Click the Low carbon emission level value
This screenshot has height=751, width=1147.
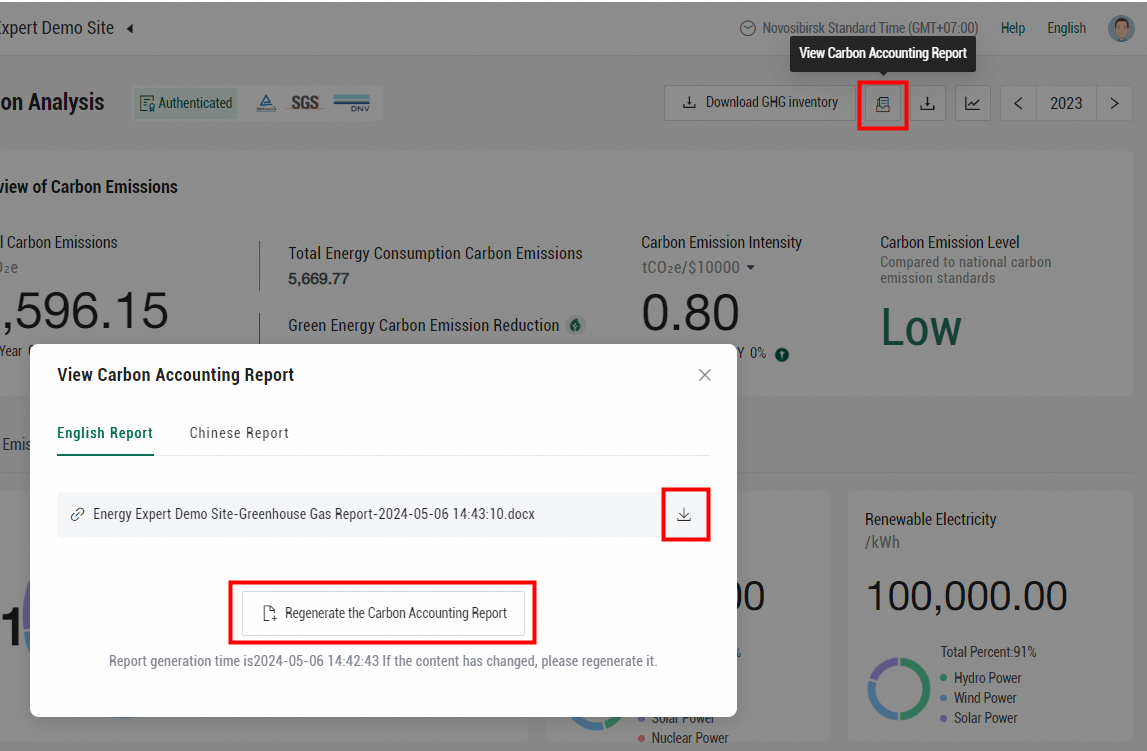921,327
